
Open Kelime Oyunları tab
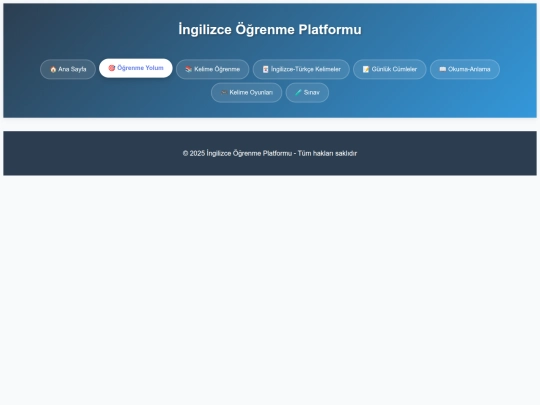(x=247, y=93)
